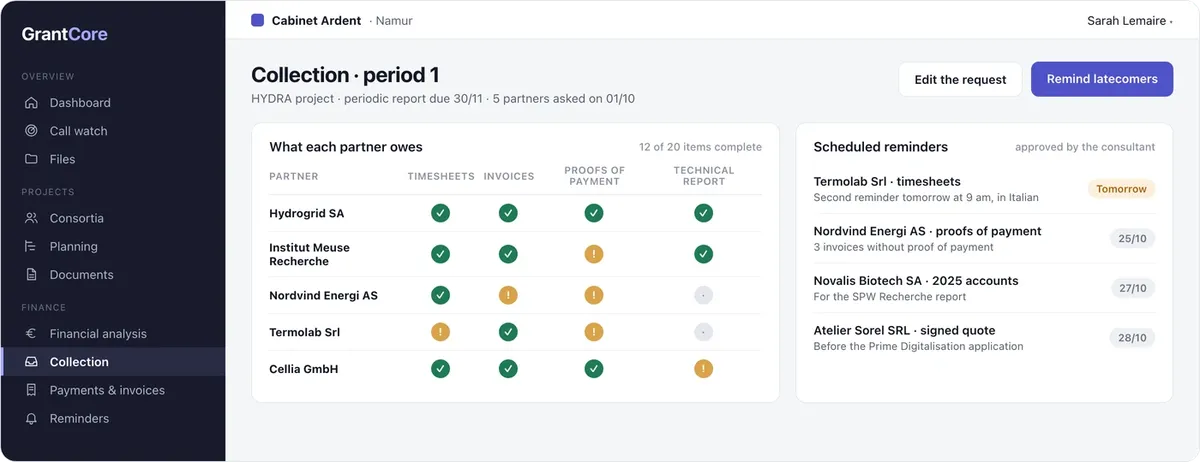
Task: Click Atelier Sorel SRL signed quote reminder
Action: [984, 338]
